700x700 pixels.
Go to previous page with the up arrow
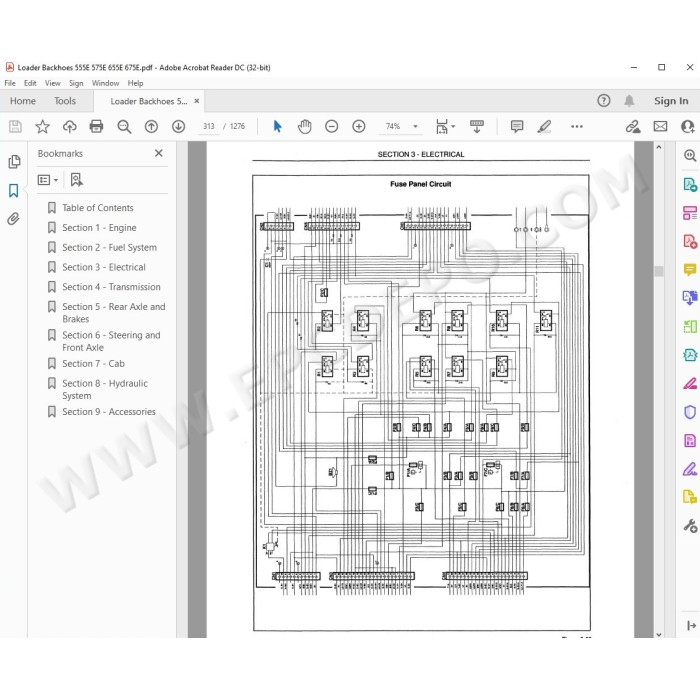coord(151,127)
